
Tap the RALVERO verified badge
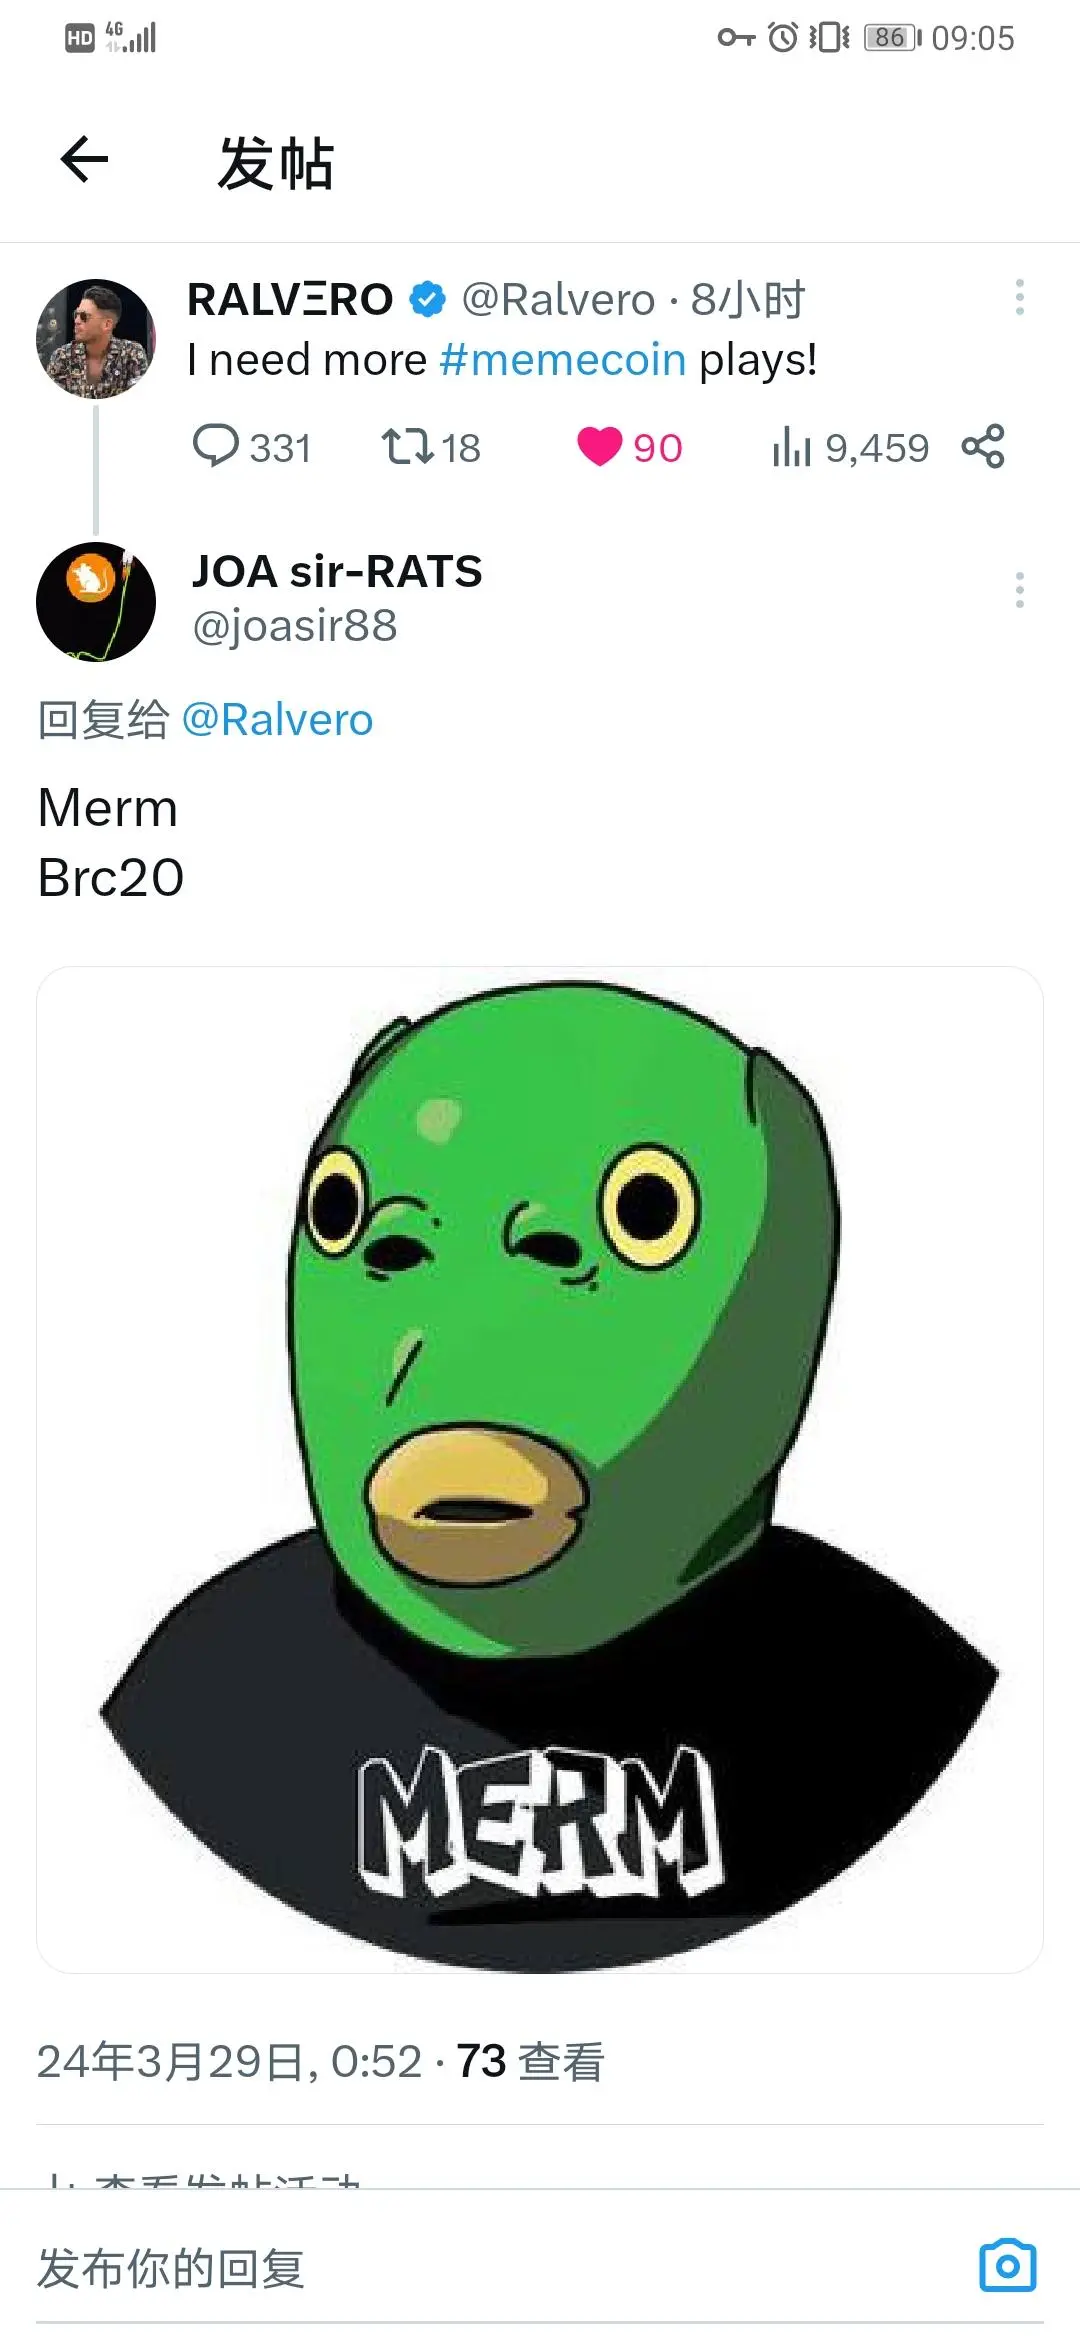point(428,299)
